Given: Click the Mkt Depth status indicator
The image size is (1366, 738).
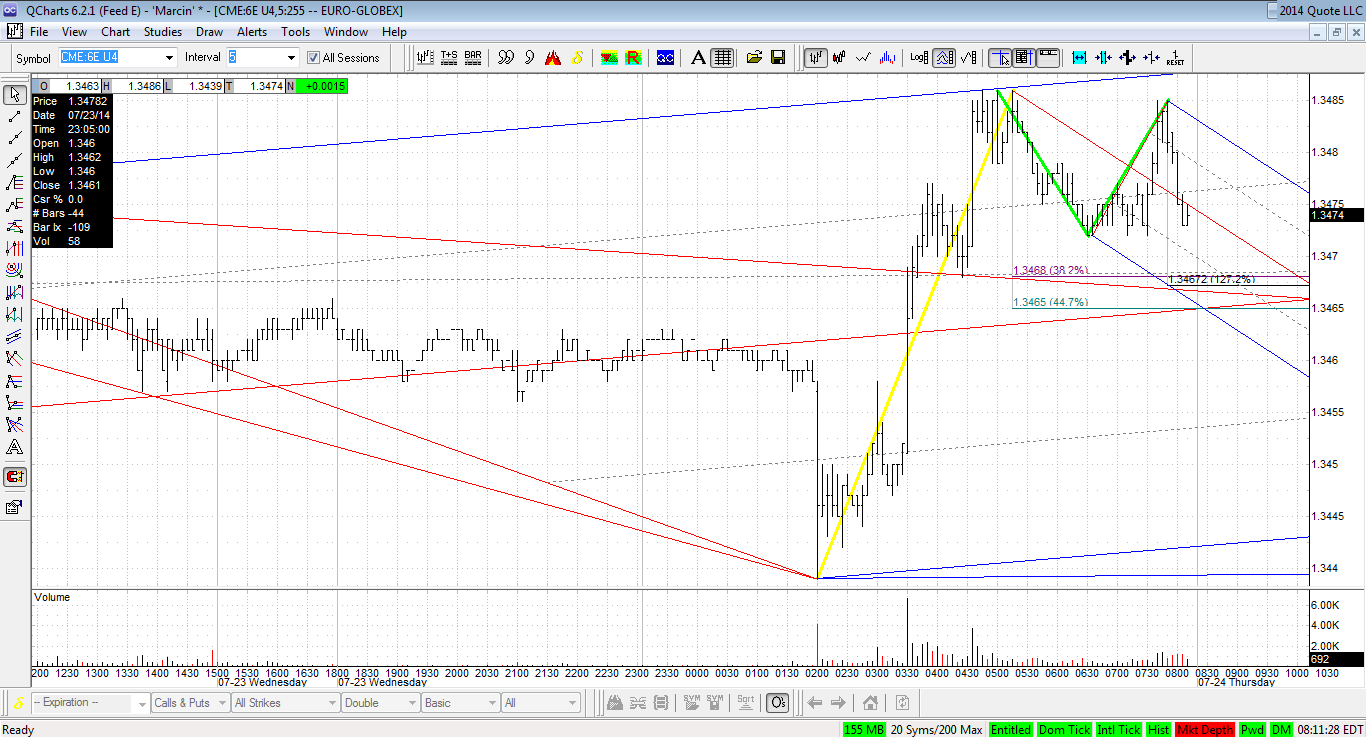Looking at the screenshot, I should pyautogui.click(x=1205, y=730).
